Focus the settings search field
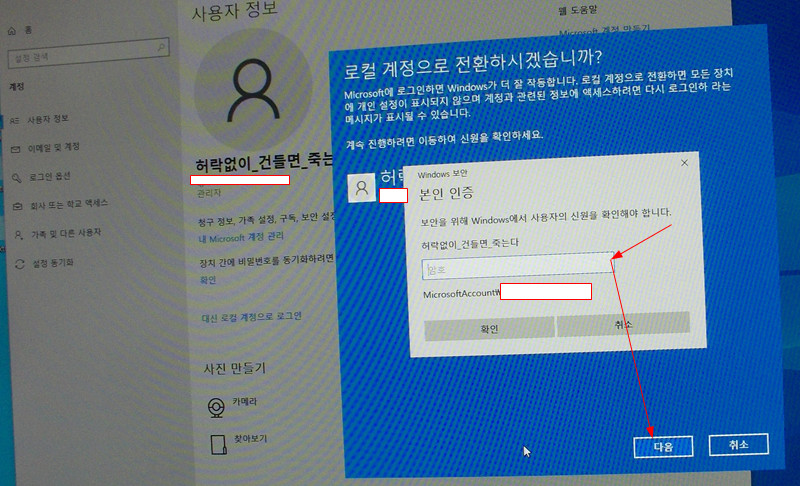This screenshot has height=486, width=800. tap(88, 53)
